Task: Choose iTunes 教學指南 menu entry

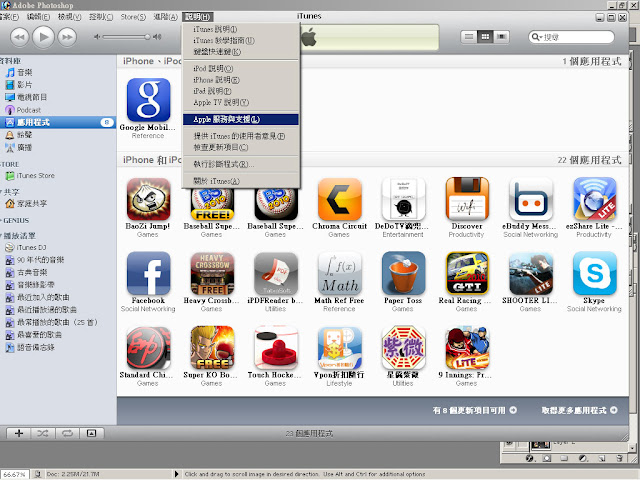Action: click(x=241, y=41)
